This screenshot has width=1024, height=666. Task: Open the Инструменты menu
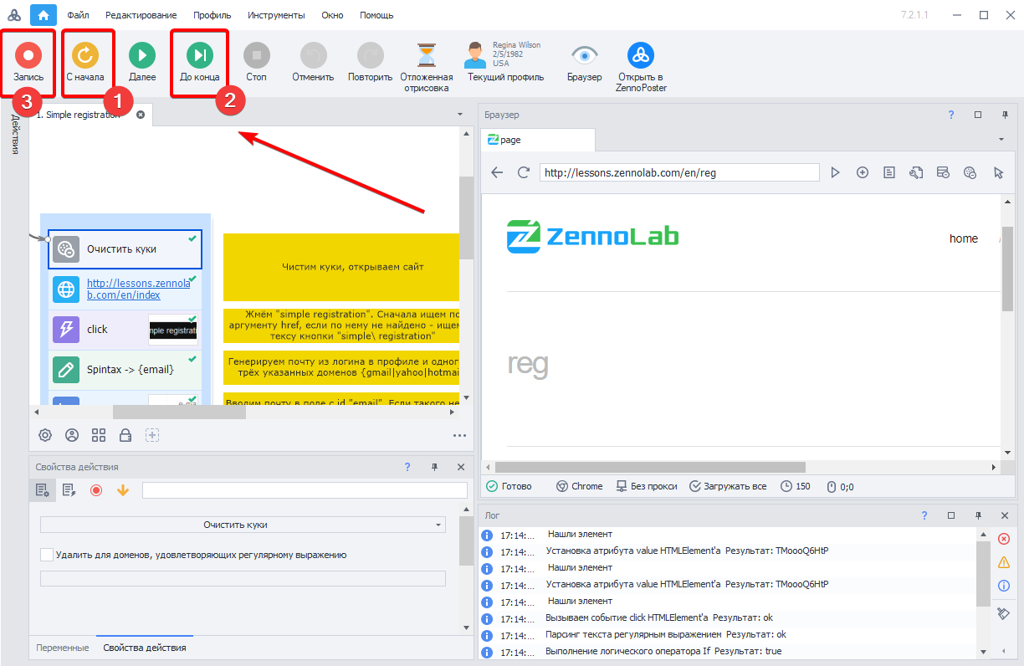pos(276,15)
